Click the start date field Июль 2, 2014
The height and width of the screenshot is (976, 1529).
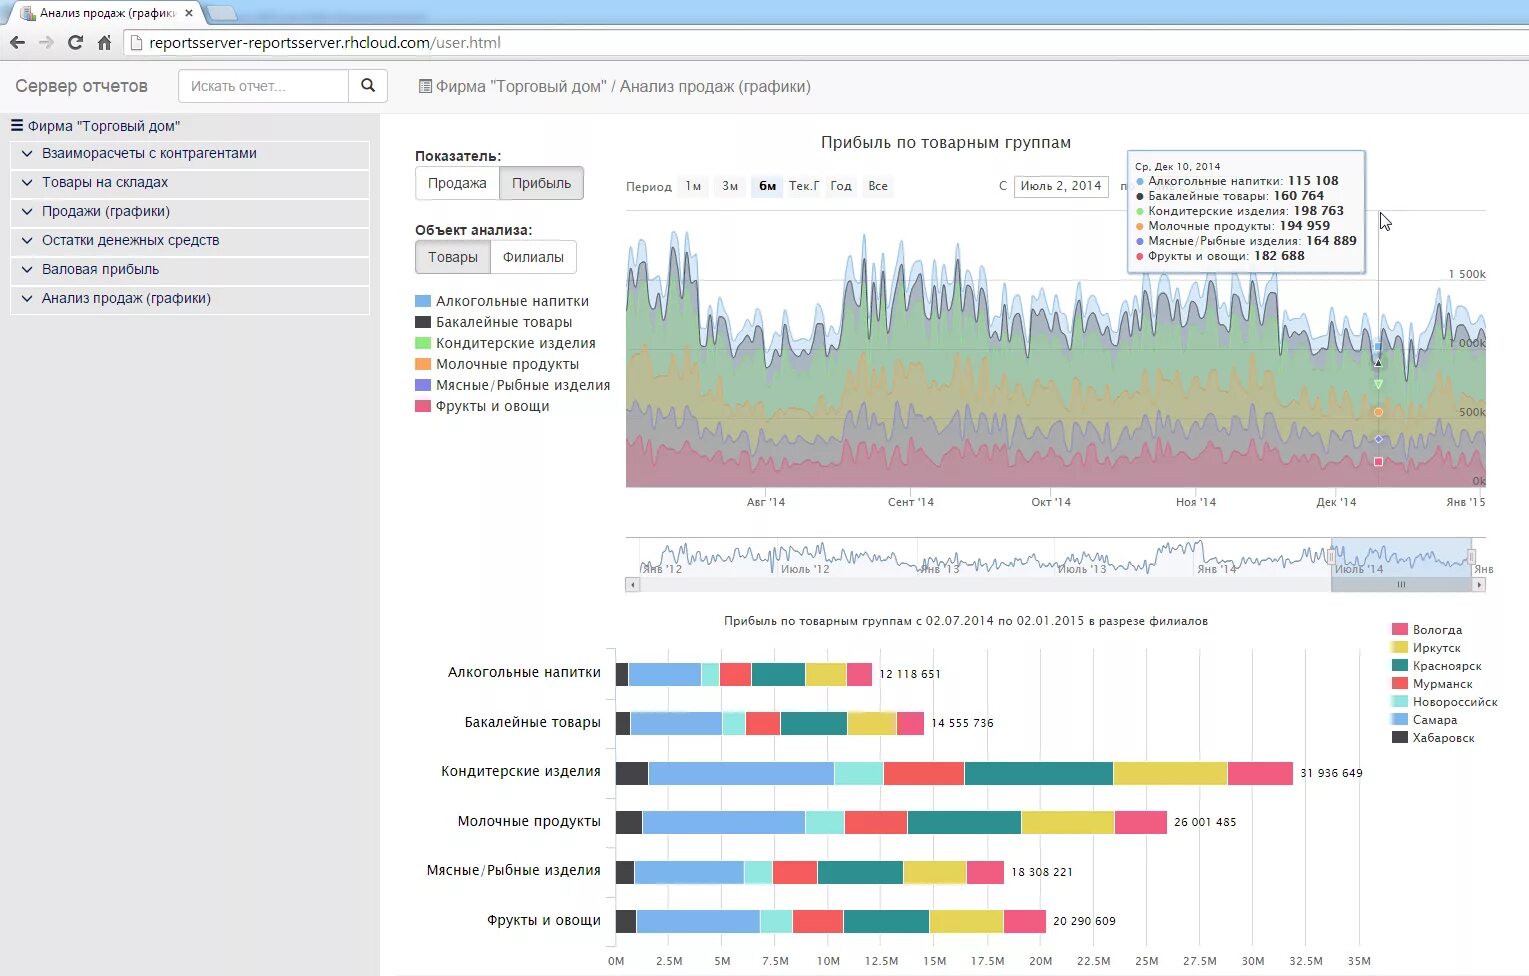1061,186
